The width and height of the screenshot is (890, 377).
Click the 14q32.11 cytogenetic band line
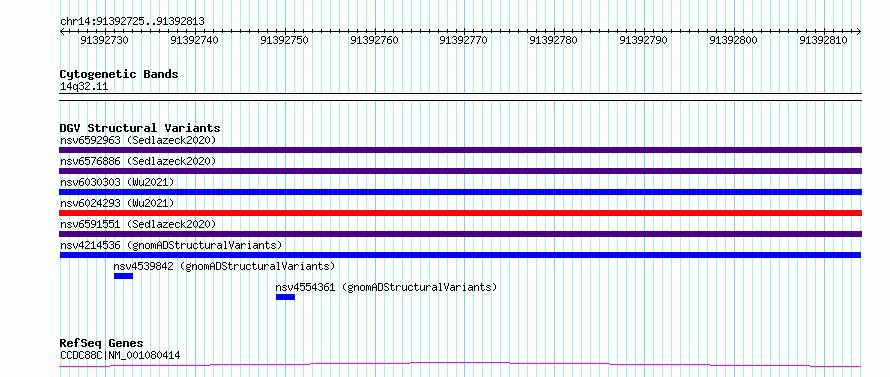(x=460, y=97)
